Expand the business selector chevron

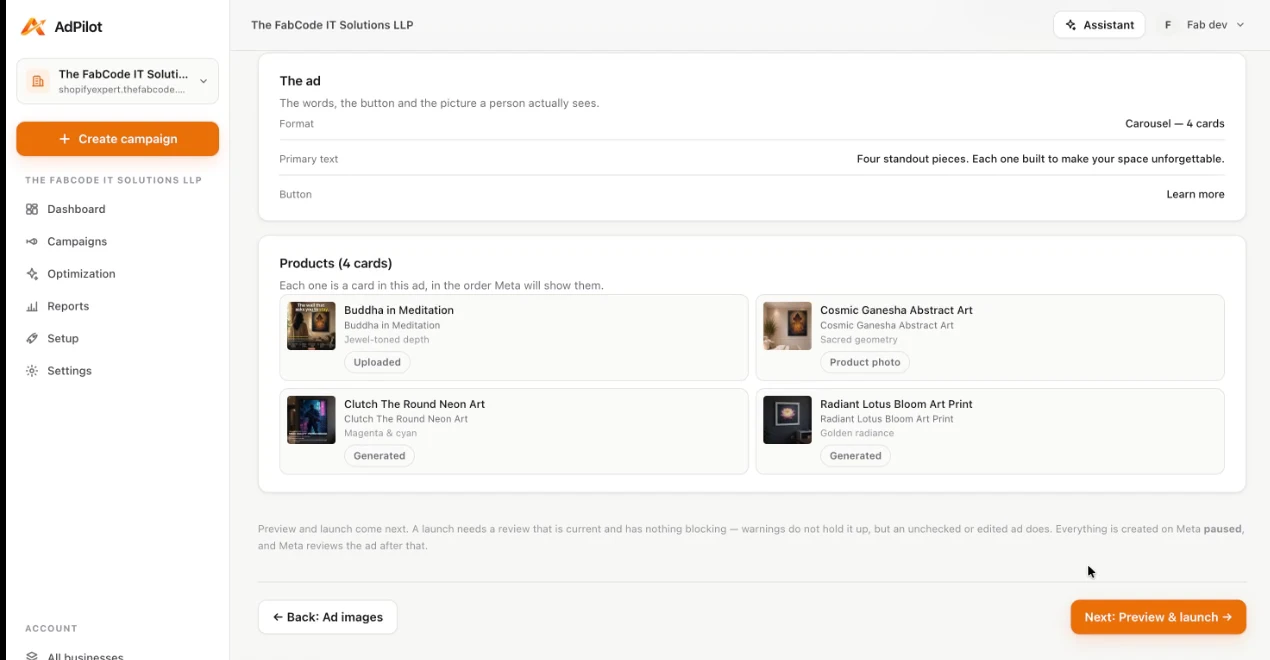[203, 81]
